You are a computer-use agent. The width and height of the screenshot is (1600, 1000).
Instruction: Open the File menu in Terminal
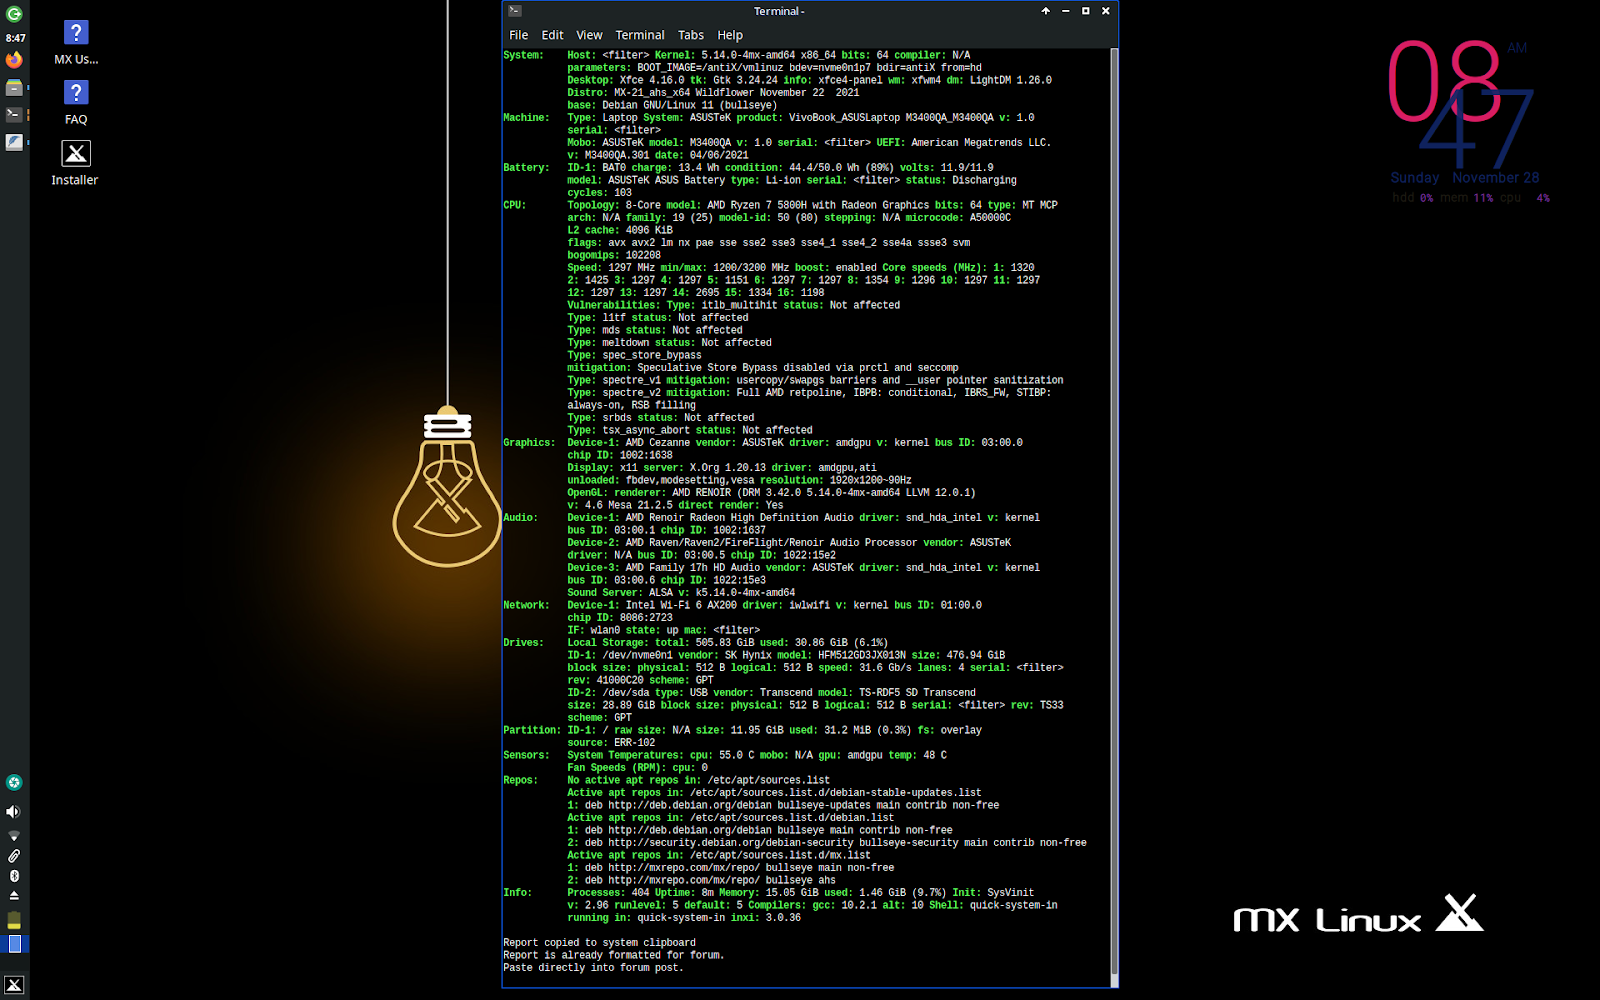click(x=518, y=35)
